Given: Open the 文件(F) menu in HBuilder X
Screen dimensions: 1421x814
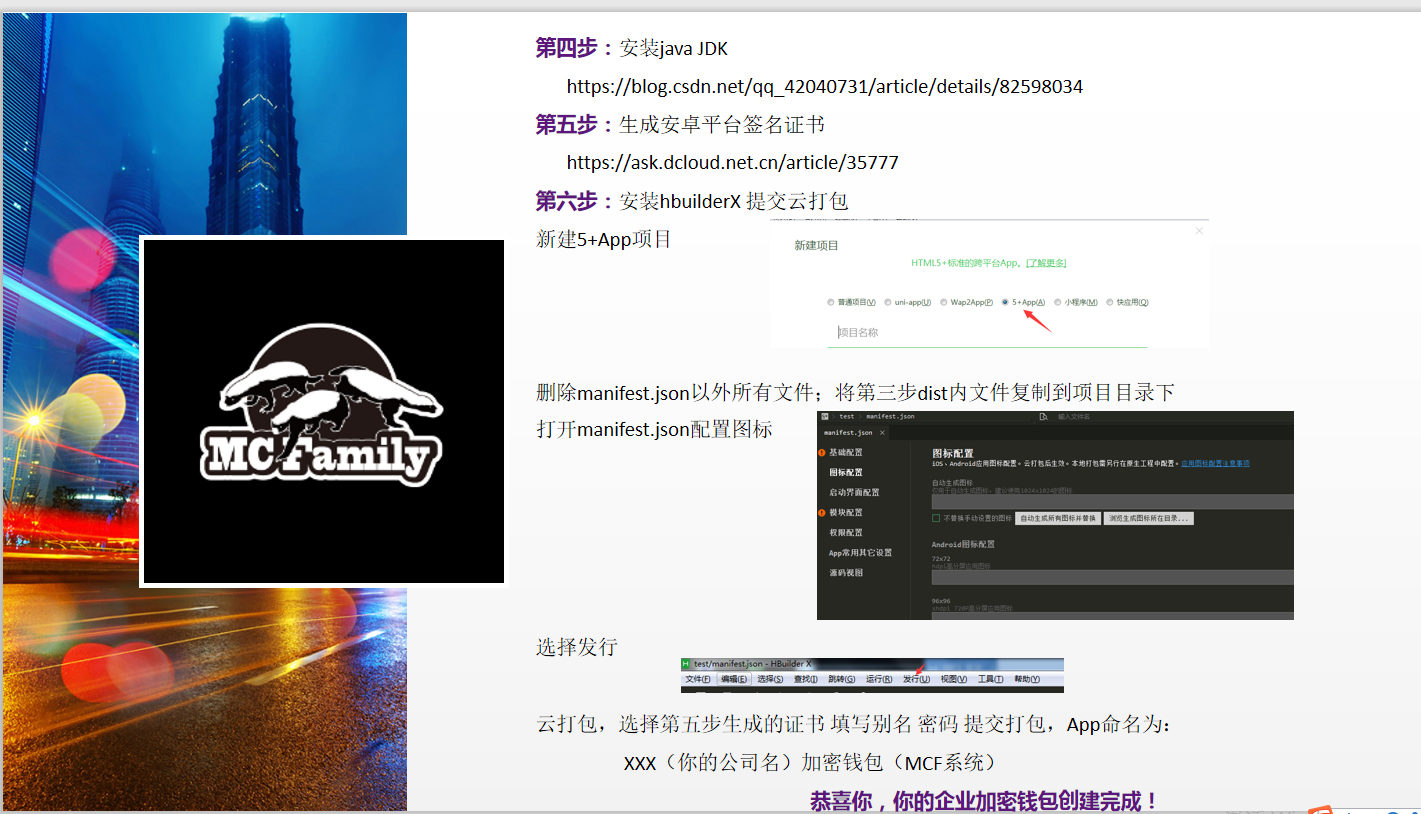Looking at the screenshot, I should [697, 679].
